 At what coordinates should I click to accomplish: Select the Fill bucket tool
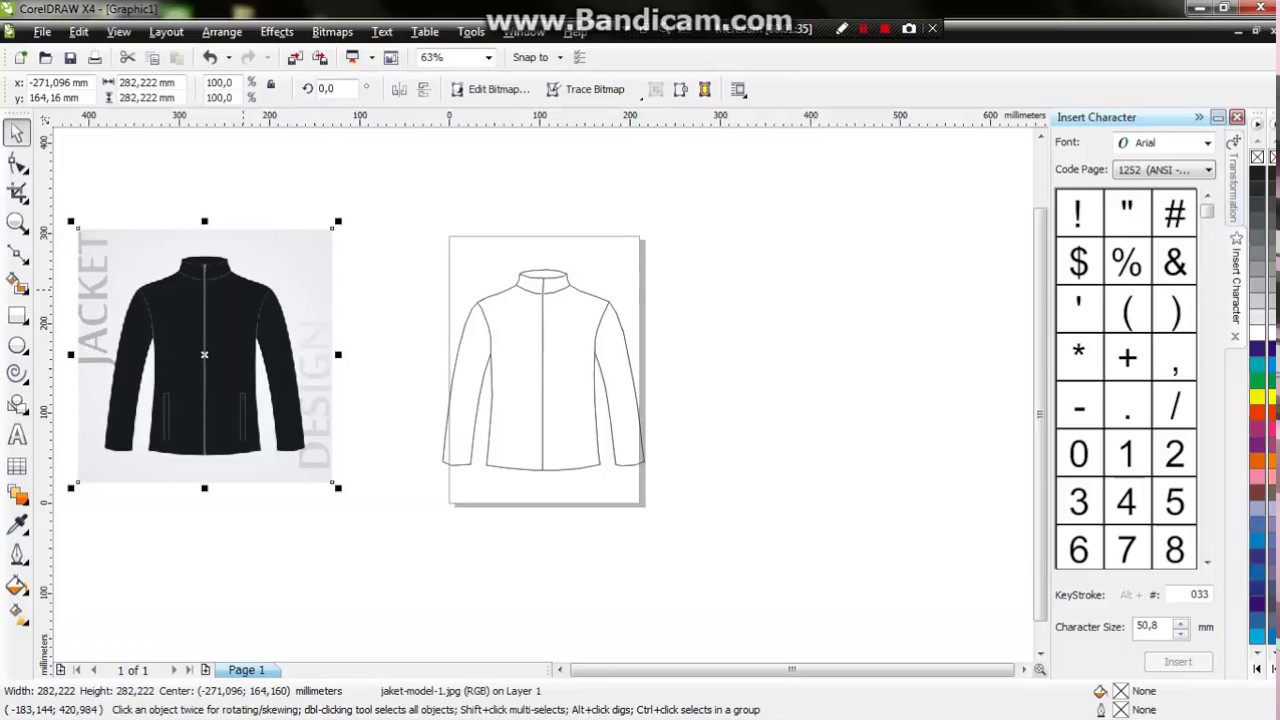click(17, 586)
